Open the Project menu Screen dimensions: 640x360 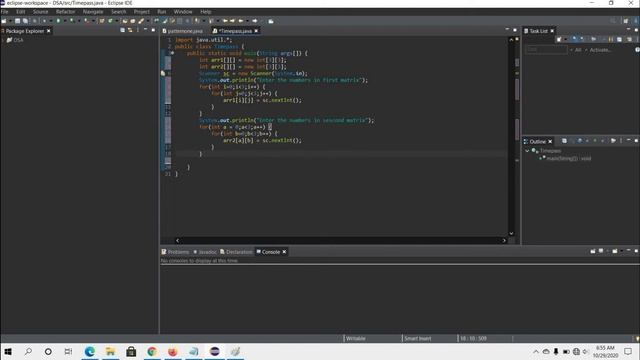click(142, 12)
